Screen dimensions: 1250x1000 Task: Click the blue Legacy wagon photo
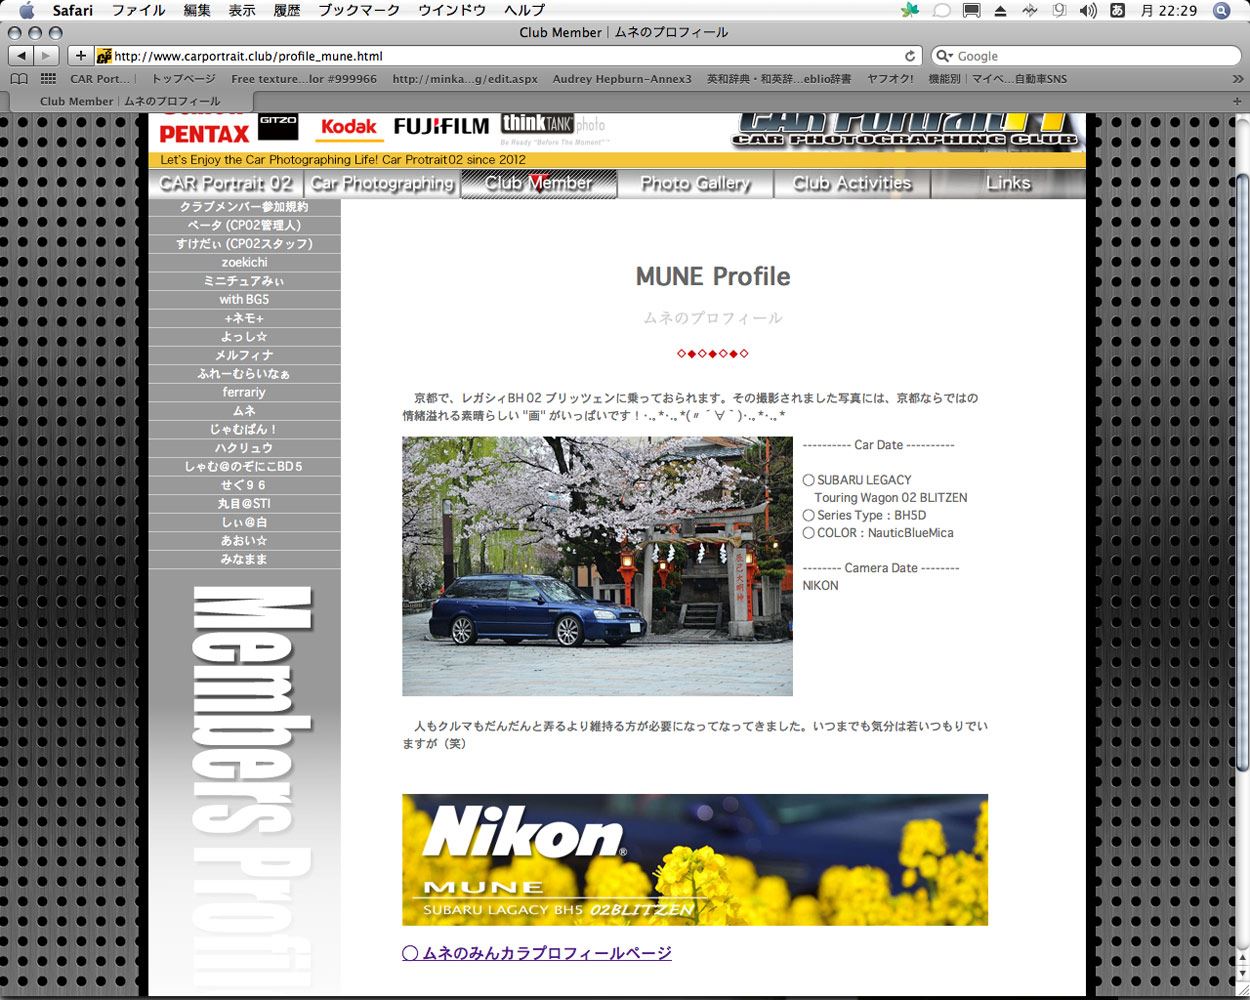(597, 566)
